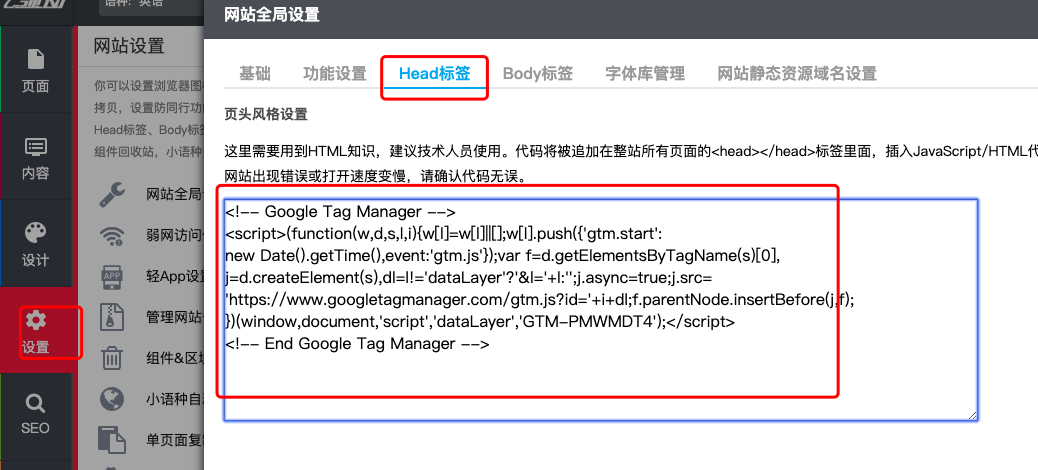Open the 内容 (Content) sidebar section

(x=36, y=158)
